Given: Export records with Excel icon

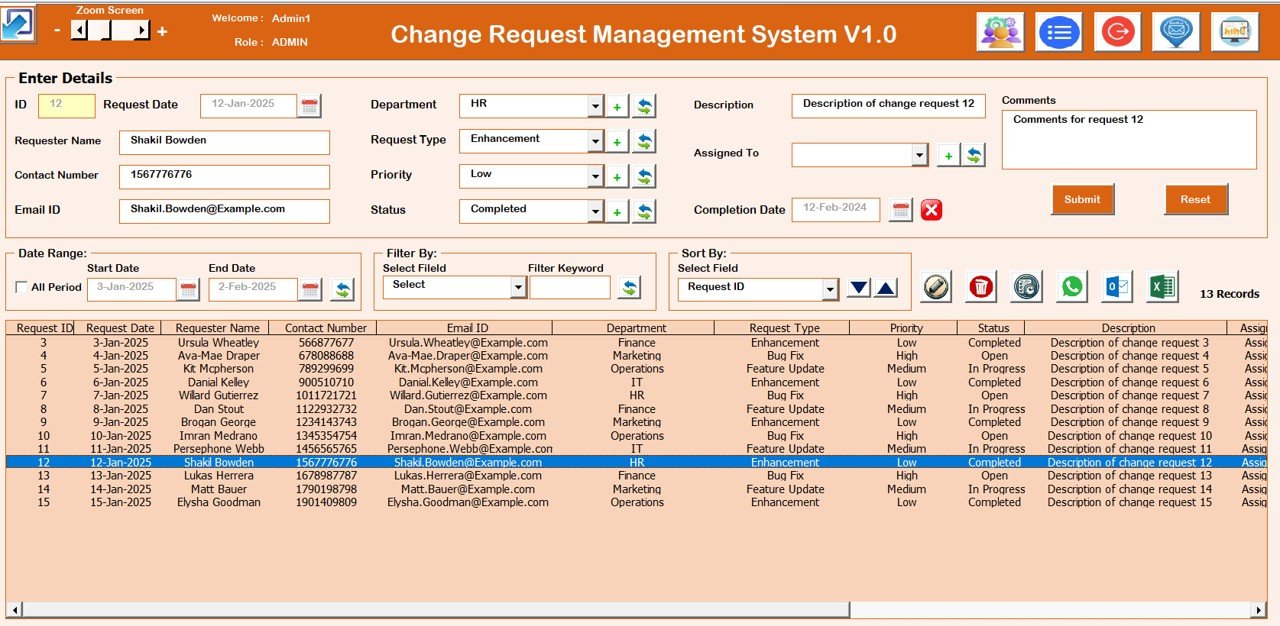Looking at the screenshot, I should pos(1162,287).
